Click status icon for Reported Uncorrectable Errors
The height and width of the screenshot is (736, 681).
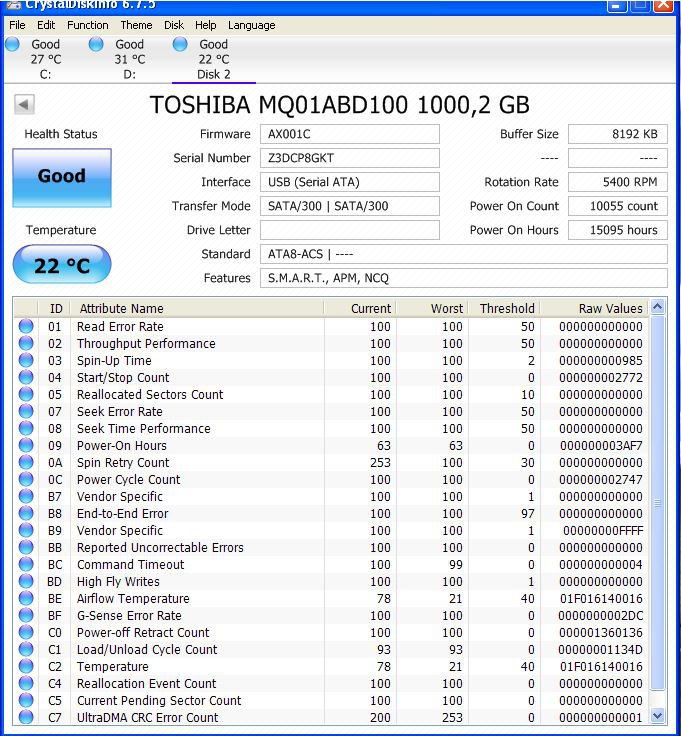(x=26, y=547)
